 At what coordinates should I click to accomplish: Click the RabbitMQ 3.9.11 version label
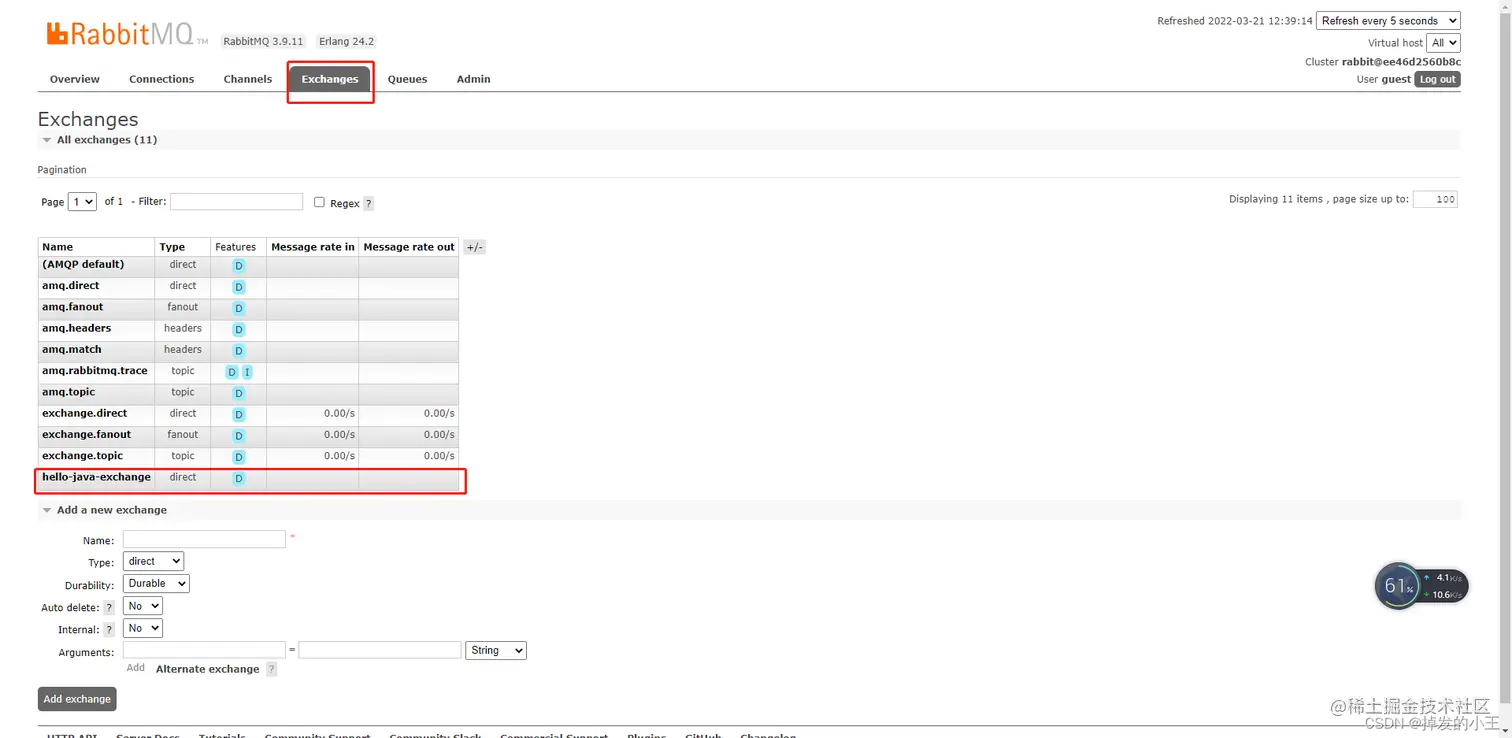point(264,41)
